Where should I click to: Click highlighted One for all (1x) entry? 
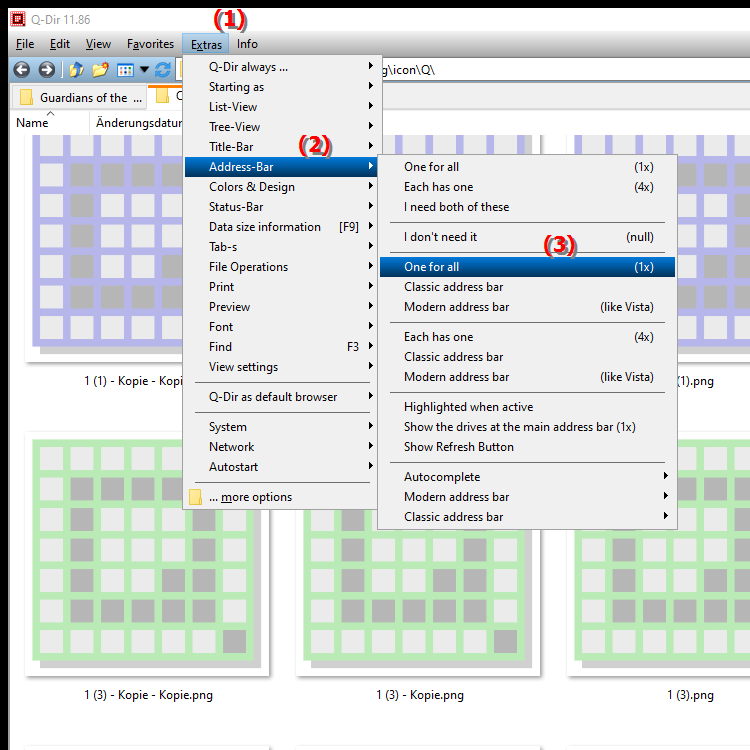528,267
